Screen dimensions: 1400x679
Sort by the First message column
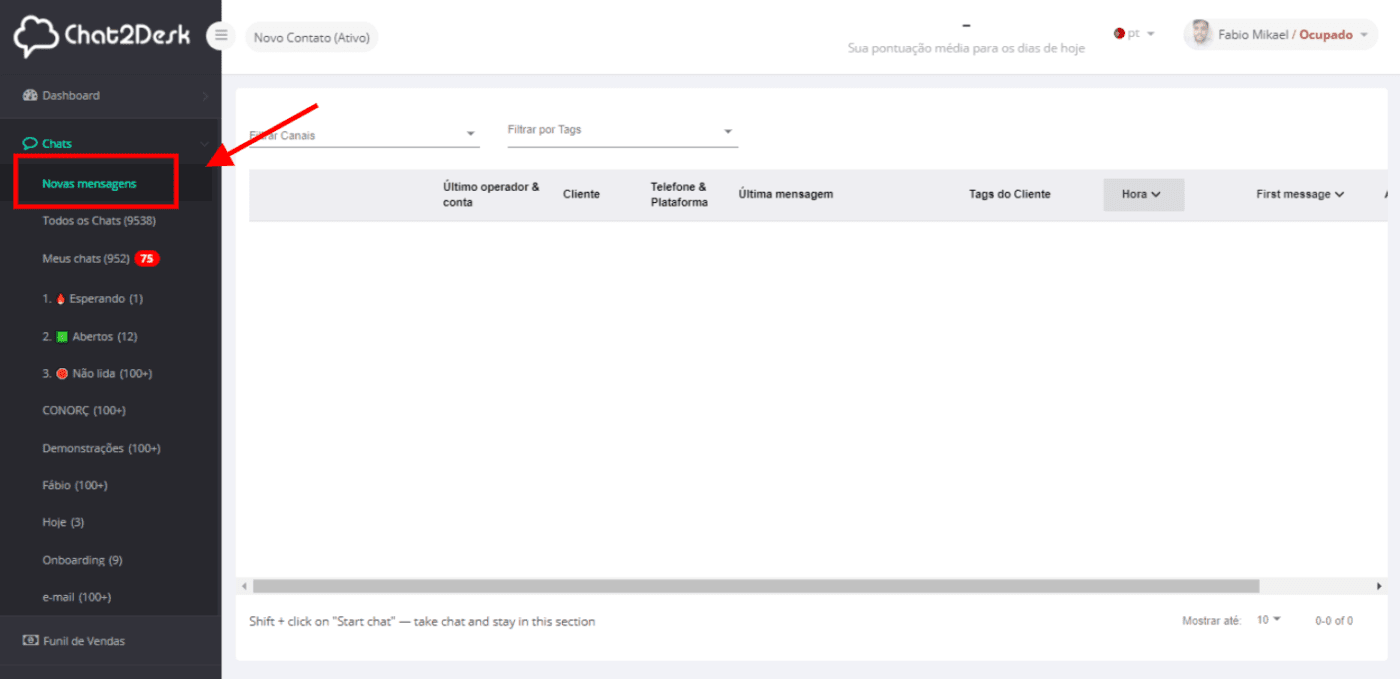tap(1300, 195)
